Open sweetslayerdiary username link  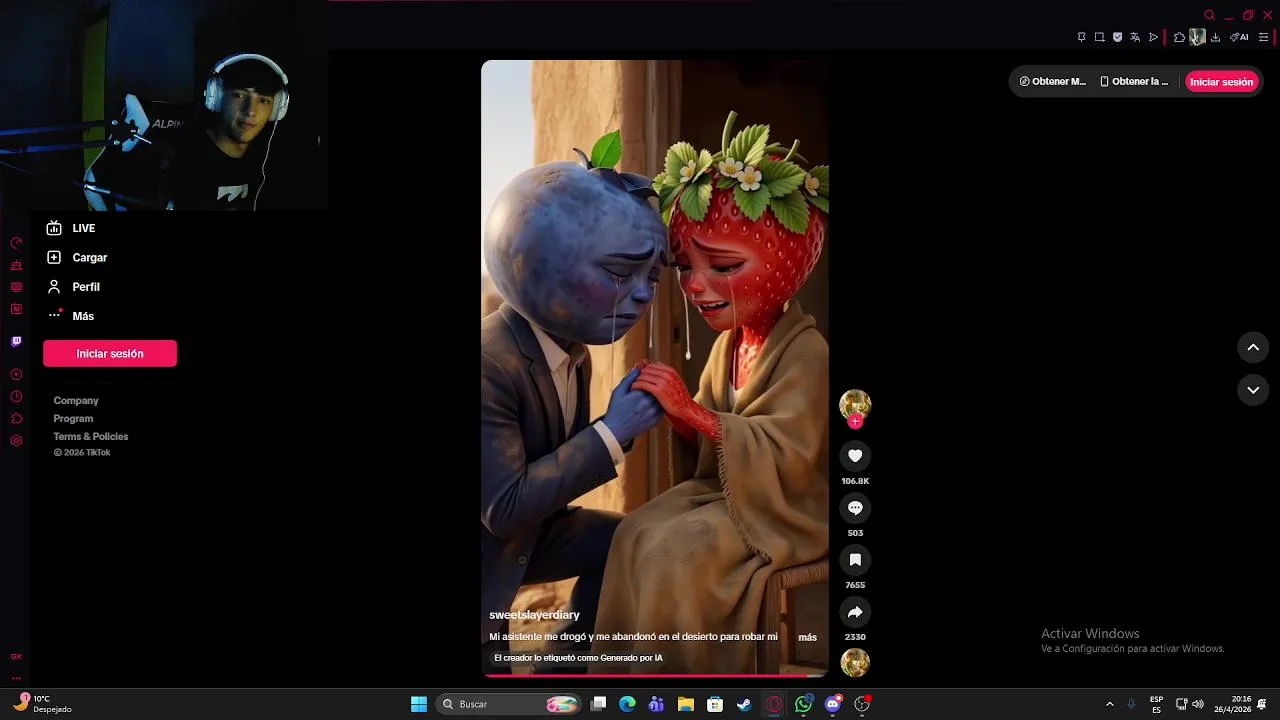[x=534, y=615]
